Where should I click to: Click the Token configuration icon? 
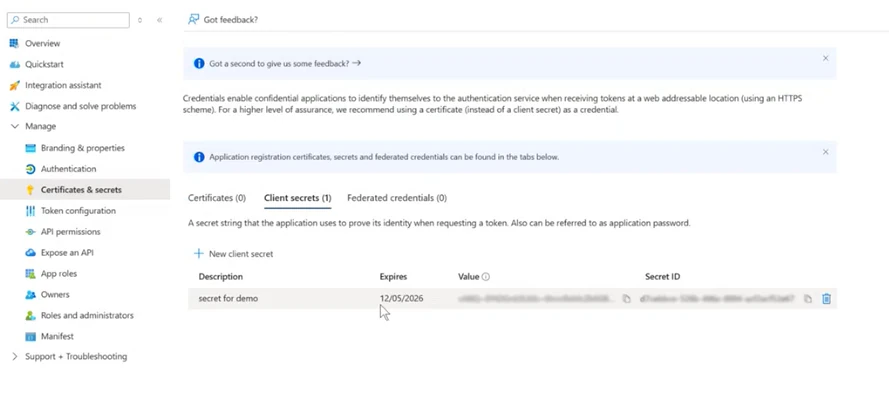pyautogui.click(x=31, y=211)
